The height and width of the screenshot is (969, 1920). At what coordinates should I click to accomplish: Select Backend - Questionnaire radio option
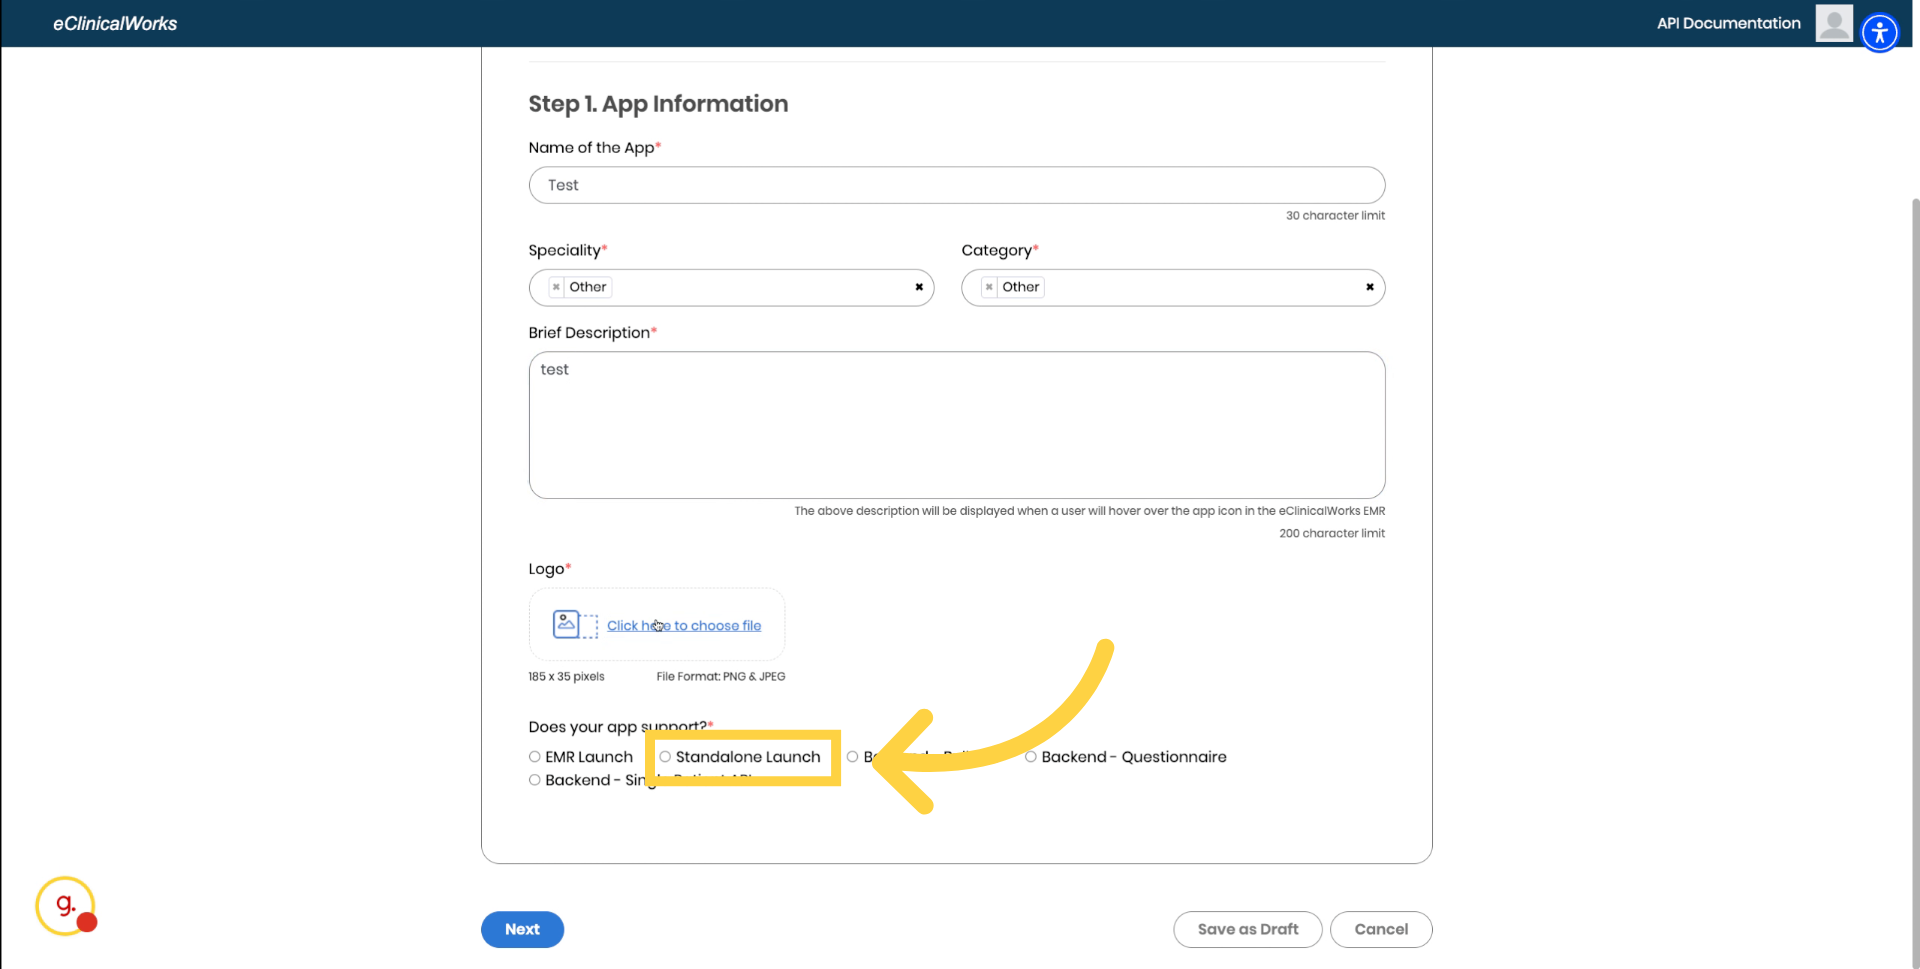(1031, 757)
